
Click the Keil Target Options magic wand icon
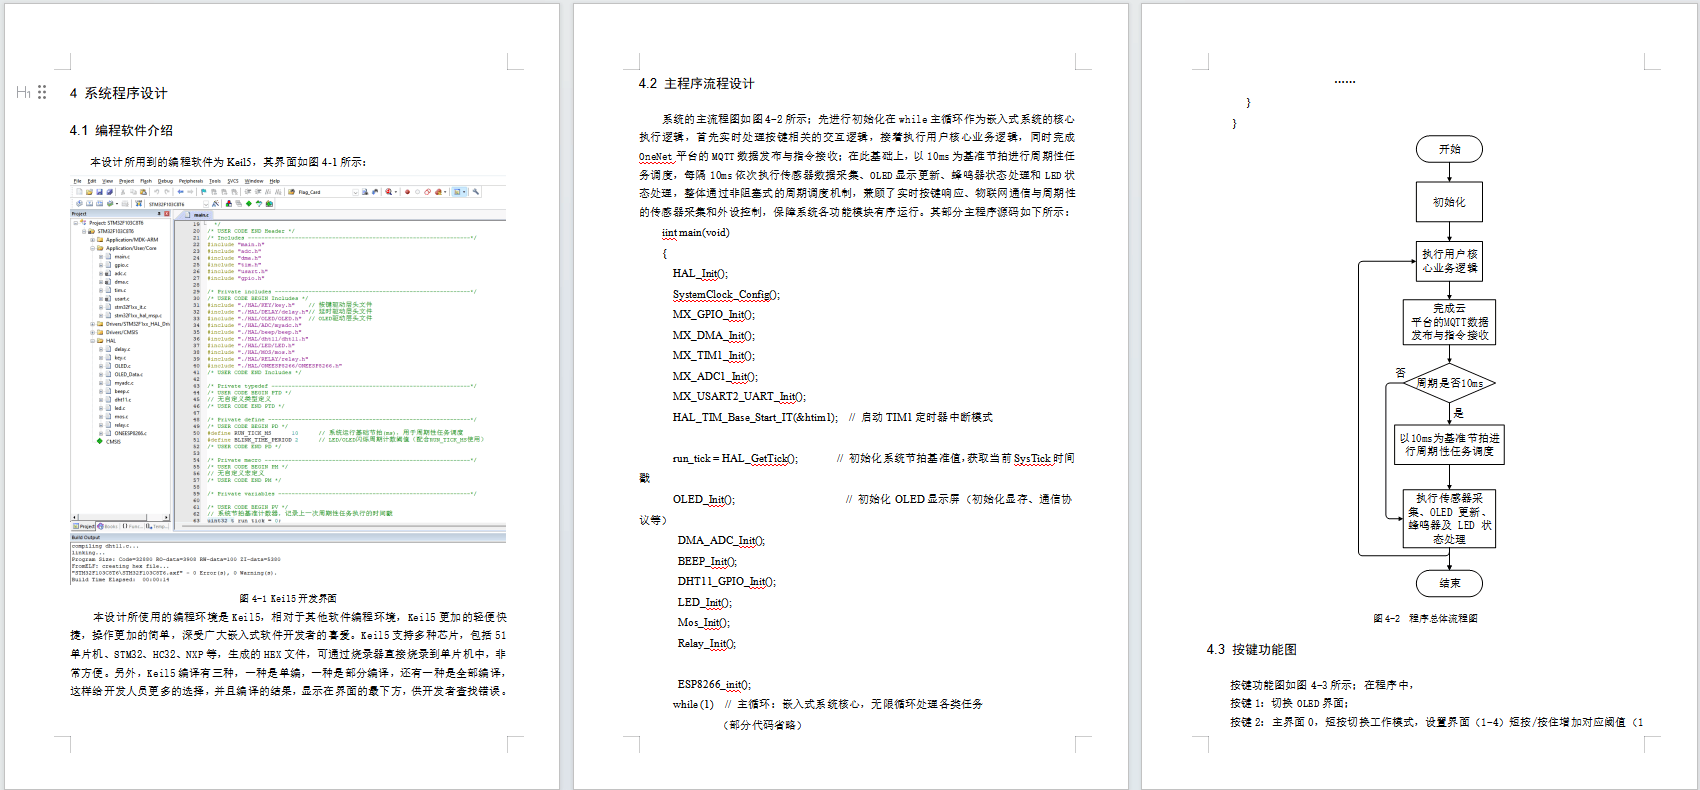click(x=216, y=203)
